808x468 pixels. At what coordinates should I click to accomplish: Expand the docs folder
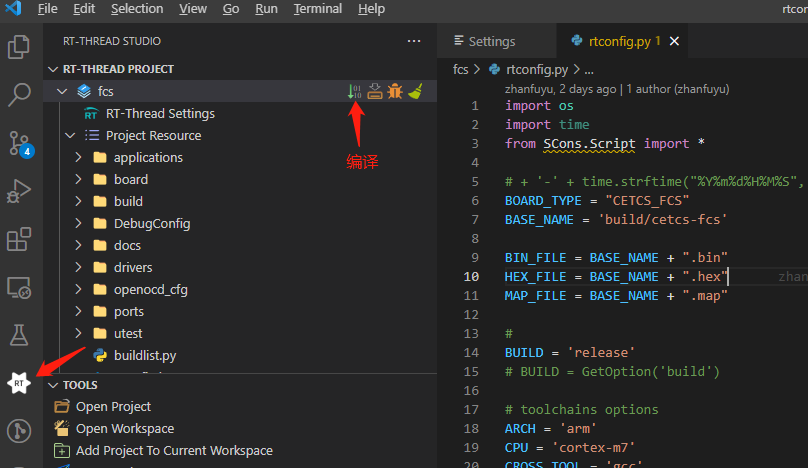tap(78, 245)
